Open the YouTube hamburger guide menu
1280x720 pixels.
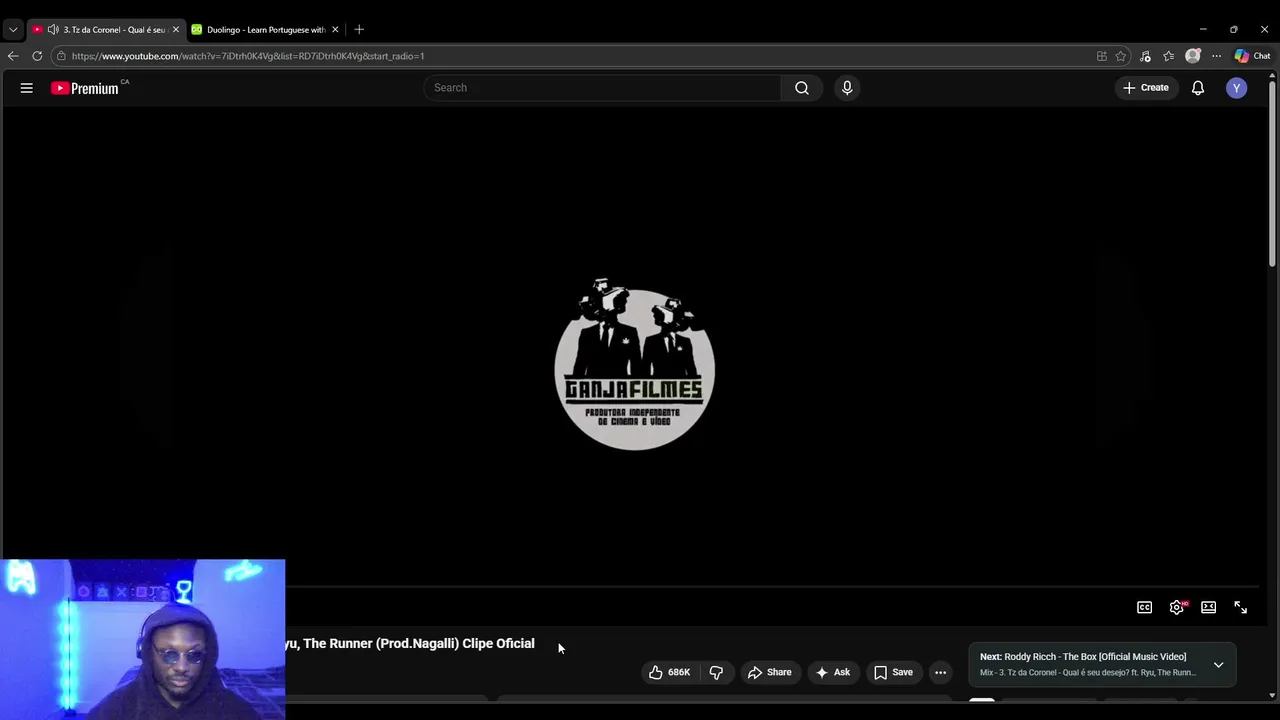coord(27,88)
